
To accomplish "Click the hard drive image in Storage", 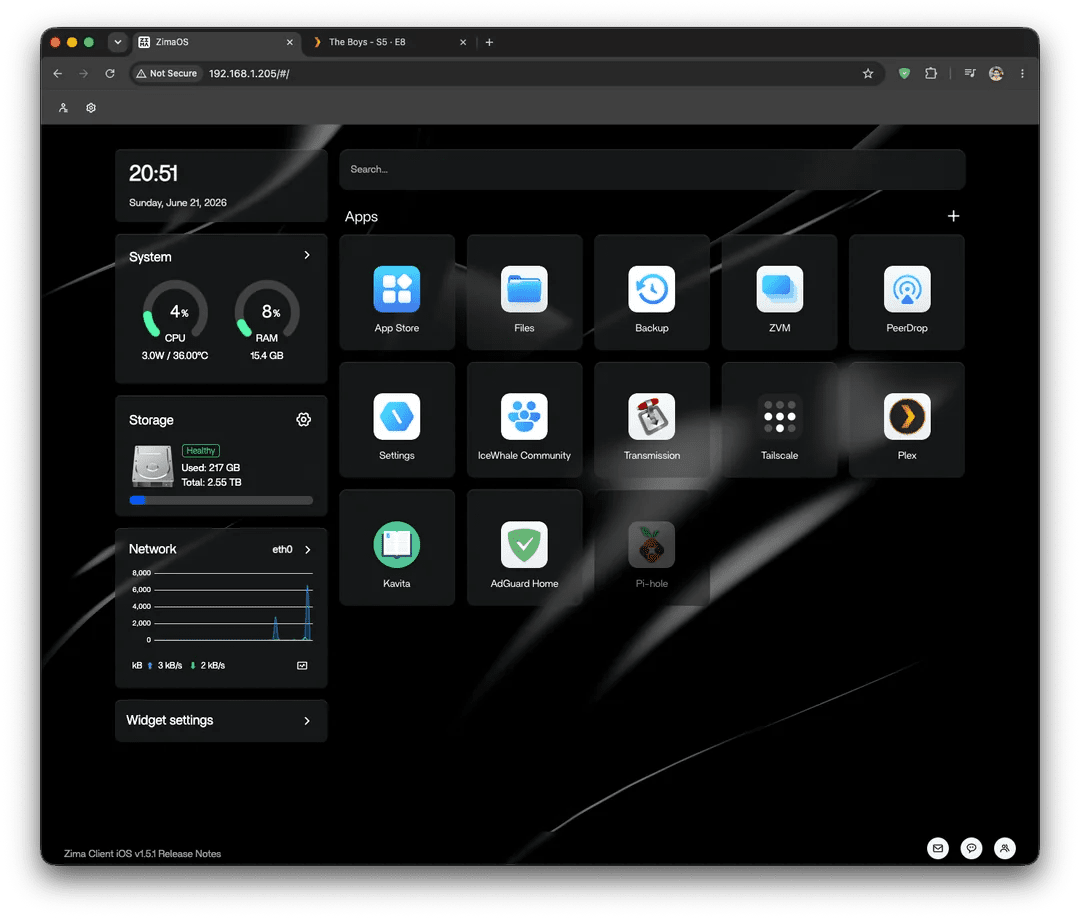I will [153, 466].
